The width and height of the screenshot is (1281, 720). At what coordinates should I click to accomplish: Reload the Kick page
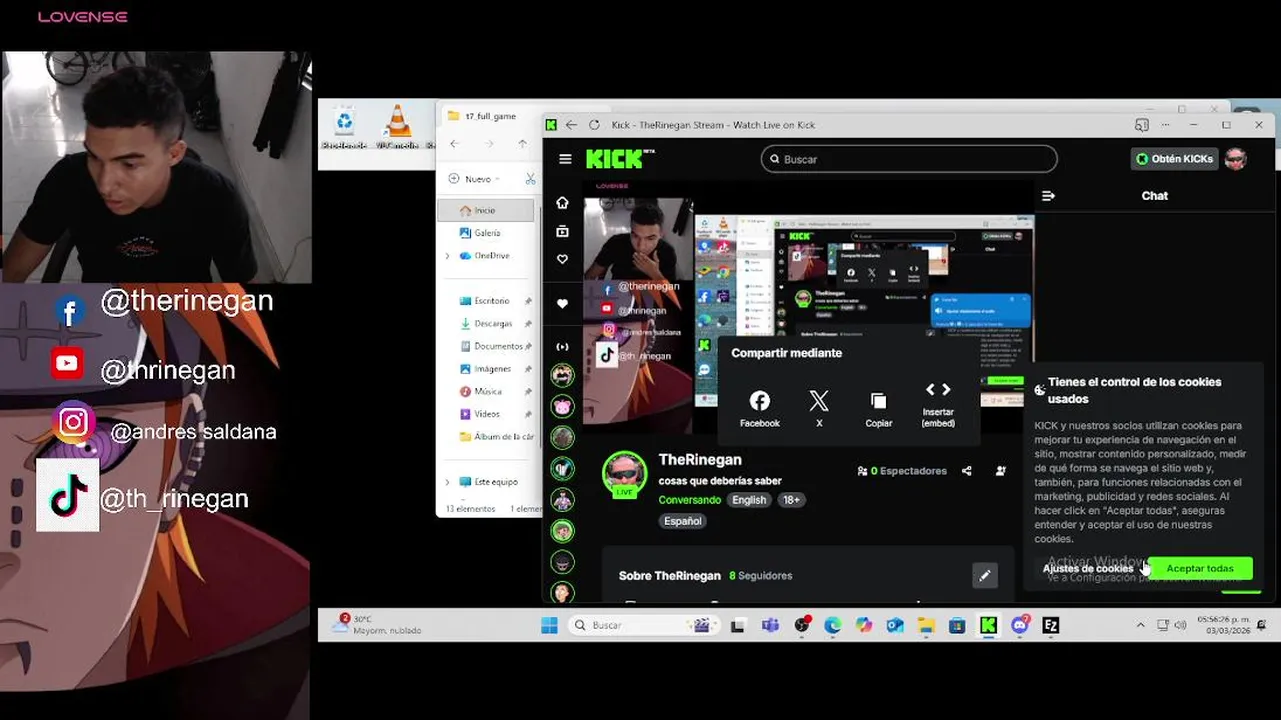(594, 125)
